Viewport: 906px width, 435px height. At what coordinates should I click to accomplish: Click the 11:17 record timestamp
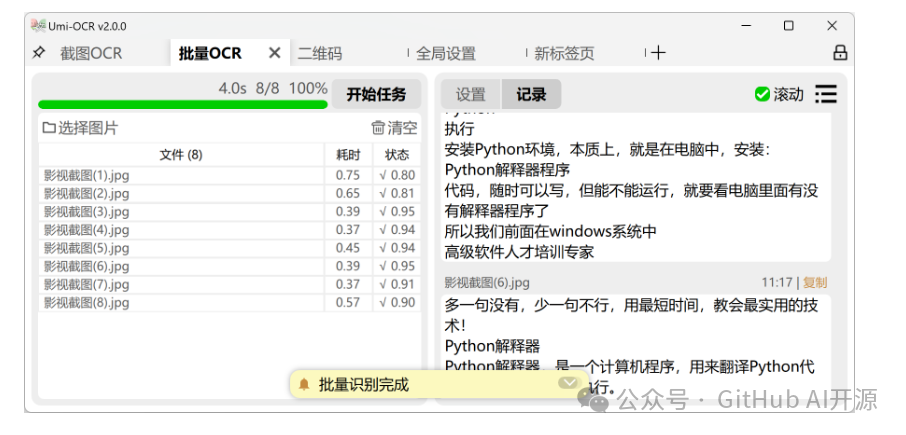pos(777,282)
